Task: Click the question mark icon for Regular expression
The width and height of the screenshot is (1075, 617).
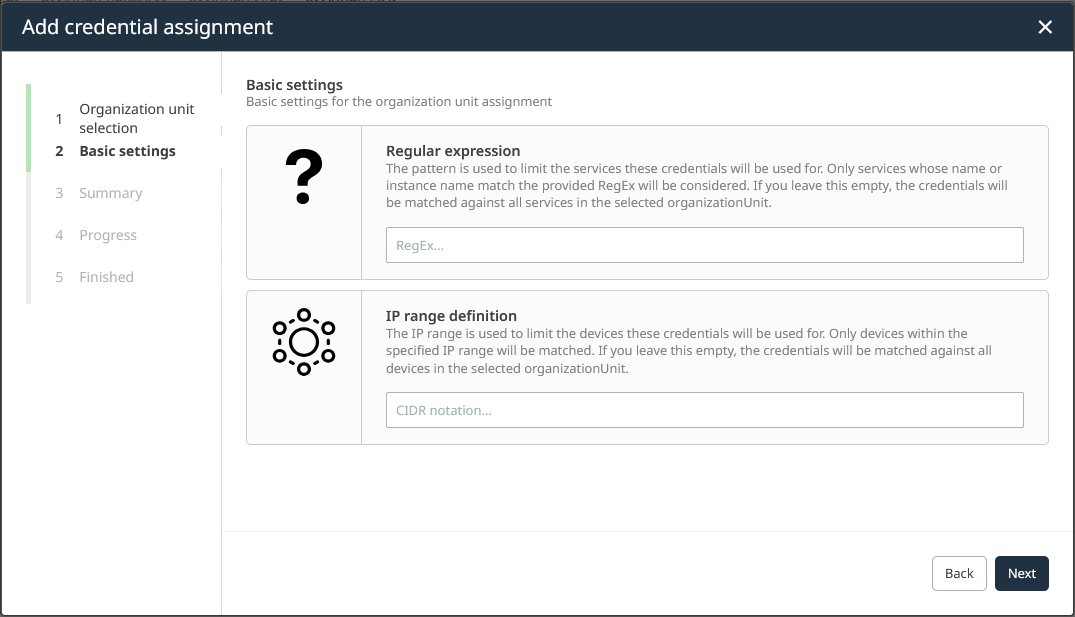Action: (x=303, y=178)
